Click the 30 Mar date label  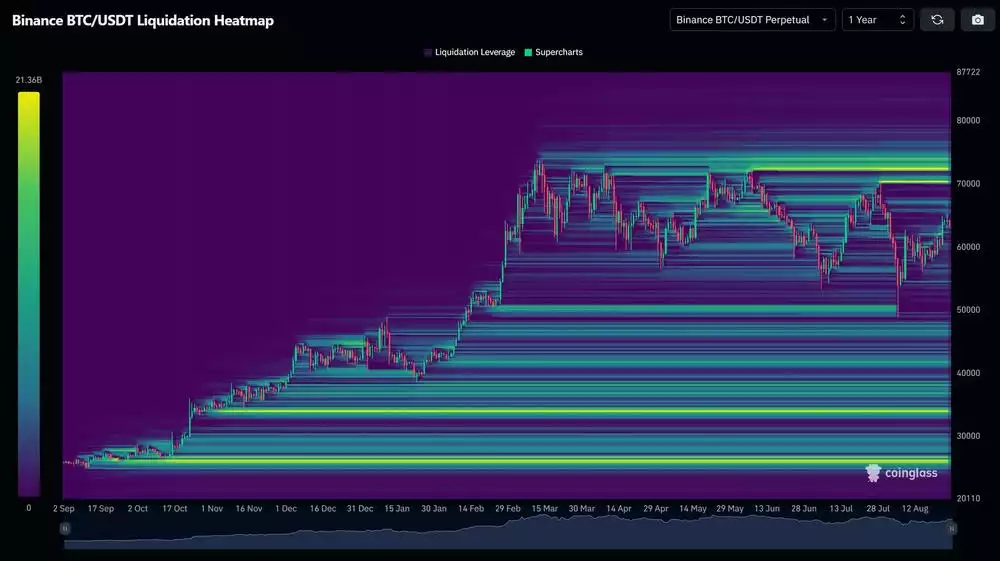coord(582,509)
